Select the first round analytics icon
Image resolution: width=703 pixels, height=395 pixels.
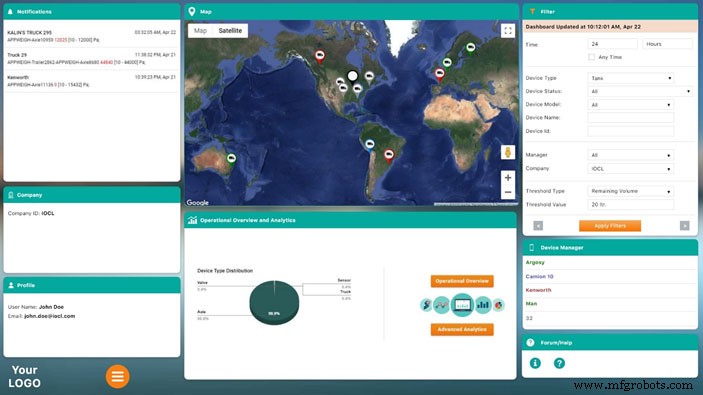click(426, 305)
